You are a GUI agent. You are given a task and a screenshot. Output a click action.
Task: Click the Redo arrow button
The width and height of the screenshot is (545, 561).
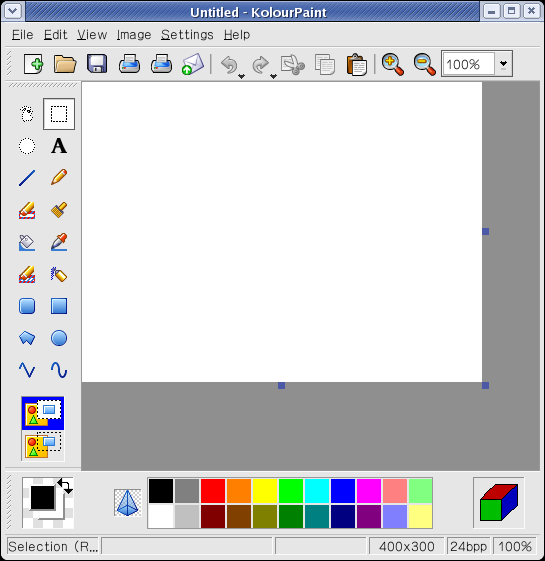point(261,65)
